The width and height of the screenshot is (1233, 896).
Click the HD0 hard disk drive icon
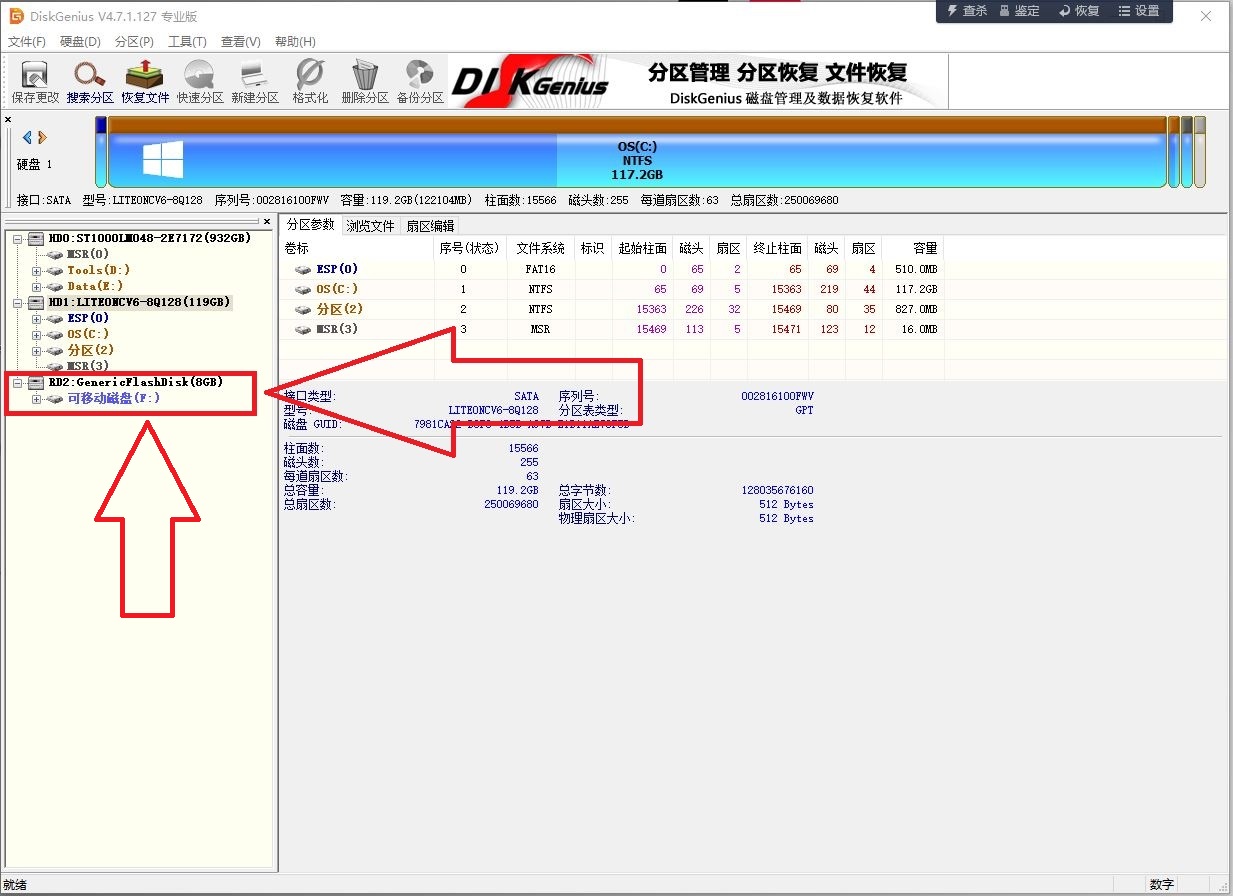click(x=36, y=238)
